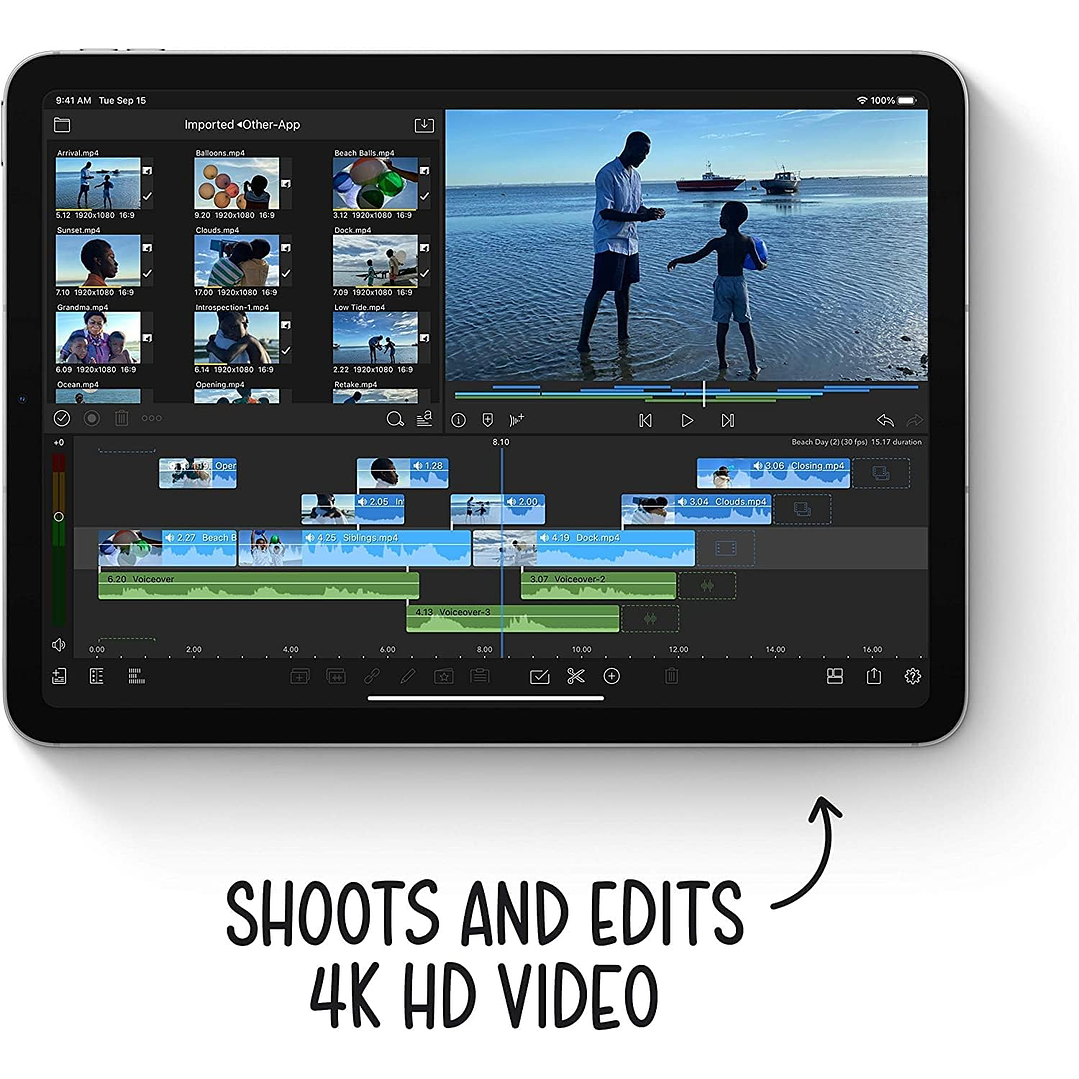Click the undo arrow
The width and height of the screenshot is (1079, 1079).
pyautogui.click(x=885, y=421)
